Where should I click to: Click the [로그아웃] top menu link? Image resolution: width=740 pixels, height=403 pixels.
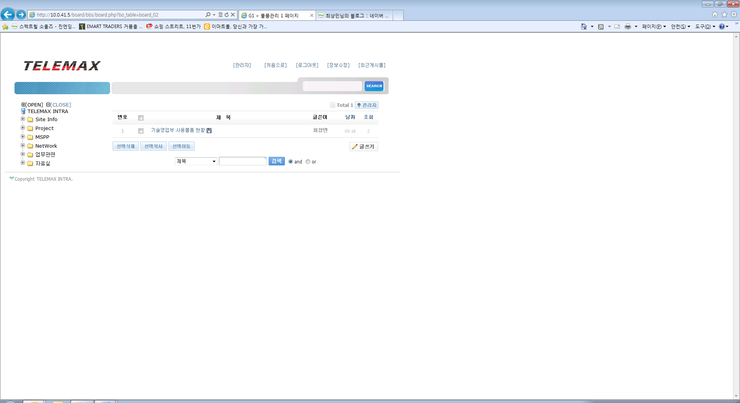tap(307, 65)
